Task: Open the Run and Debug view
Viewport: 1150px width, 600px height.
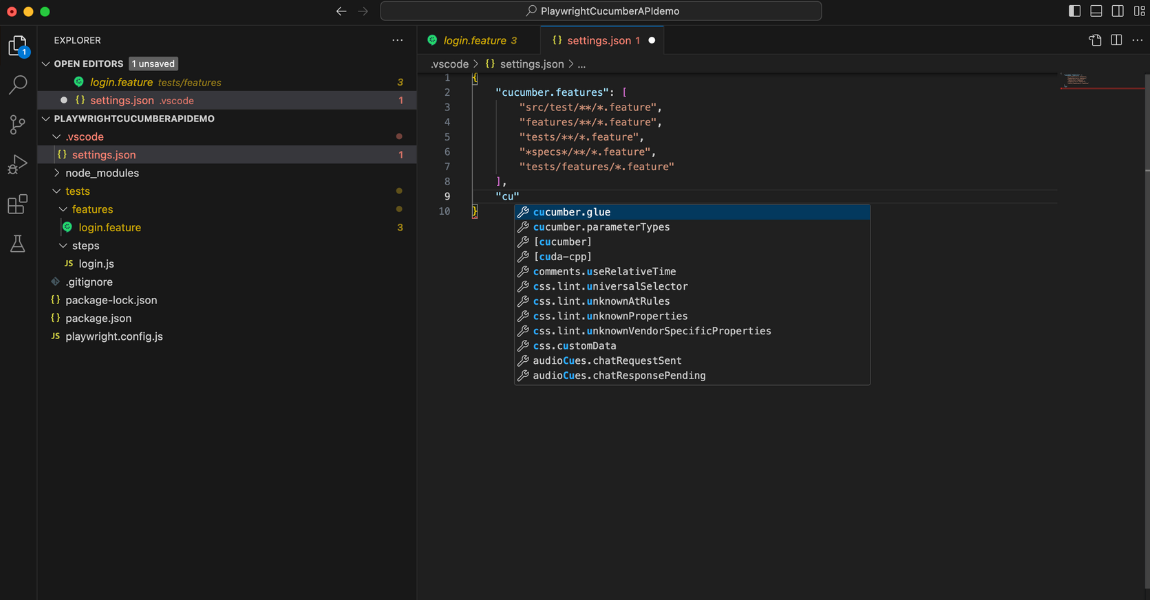Action: (18, 164)
